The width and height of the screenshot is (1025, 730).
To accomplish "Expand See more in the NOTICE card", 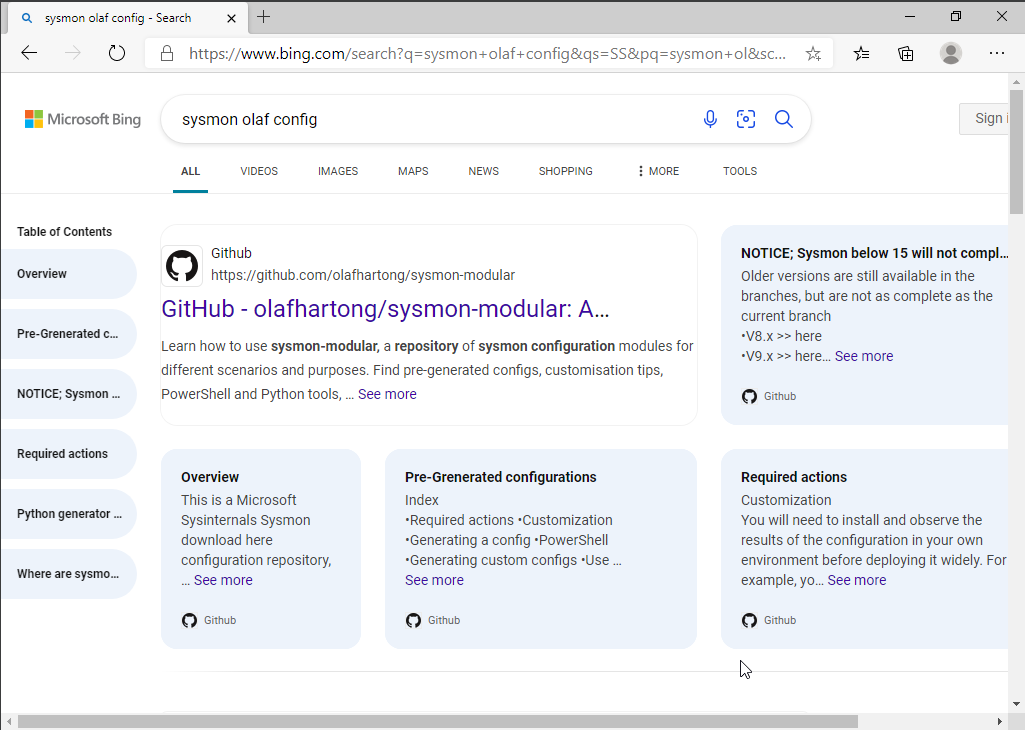I will pyautogui.click(x=864, y=356).
